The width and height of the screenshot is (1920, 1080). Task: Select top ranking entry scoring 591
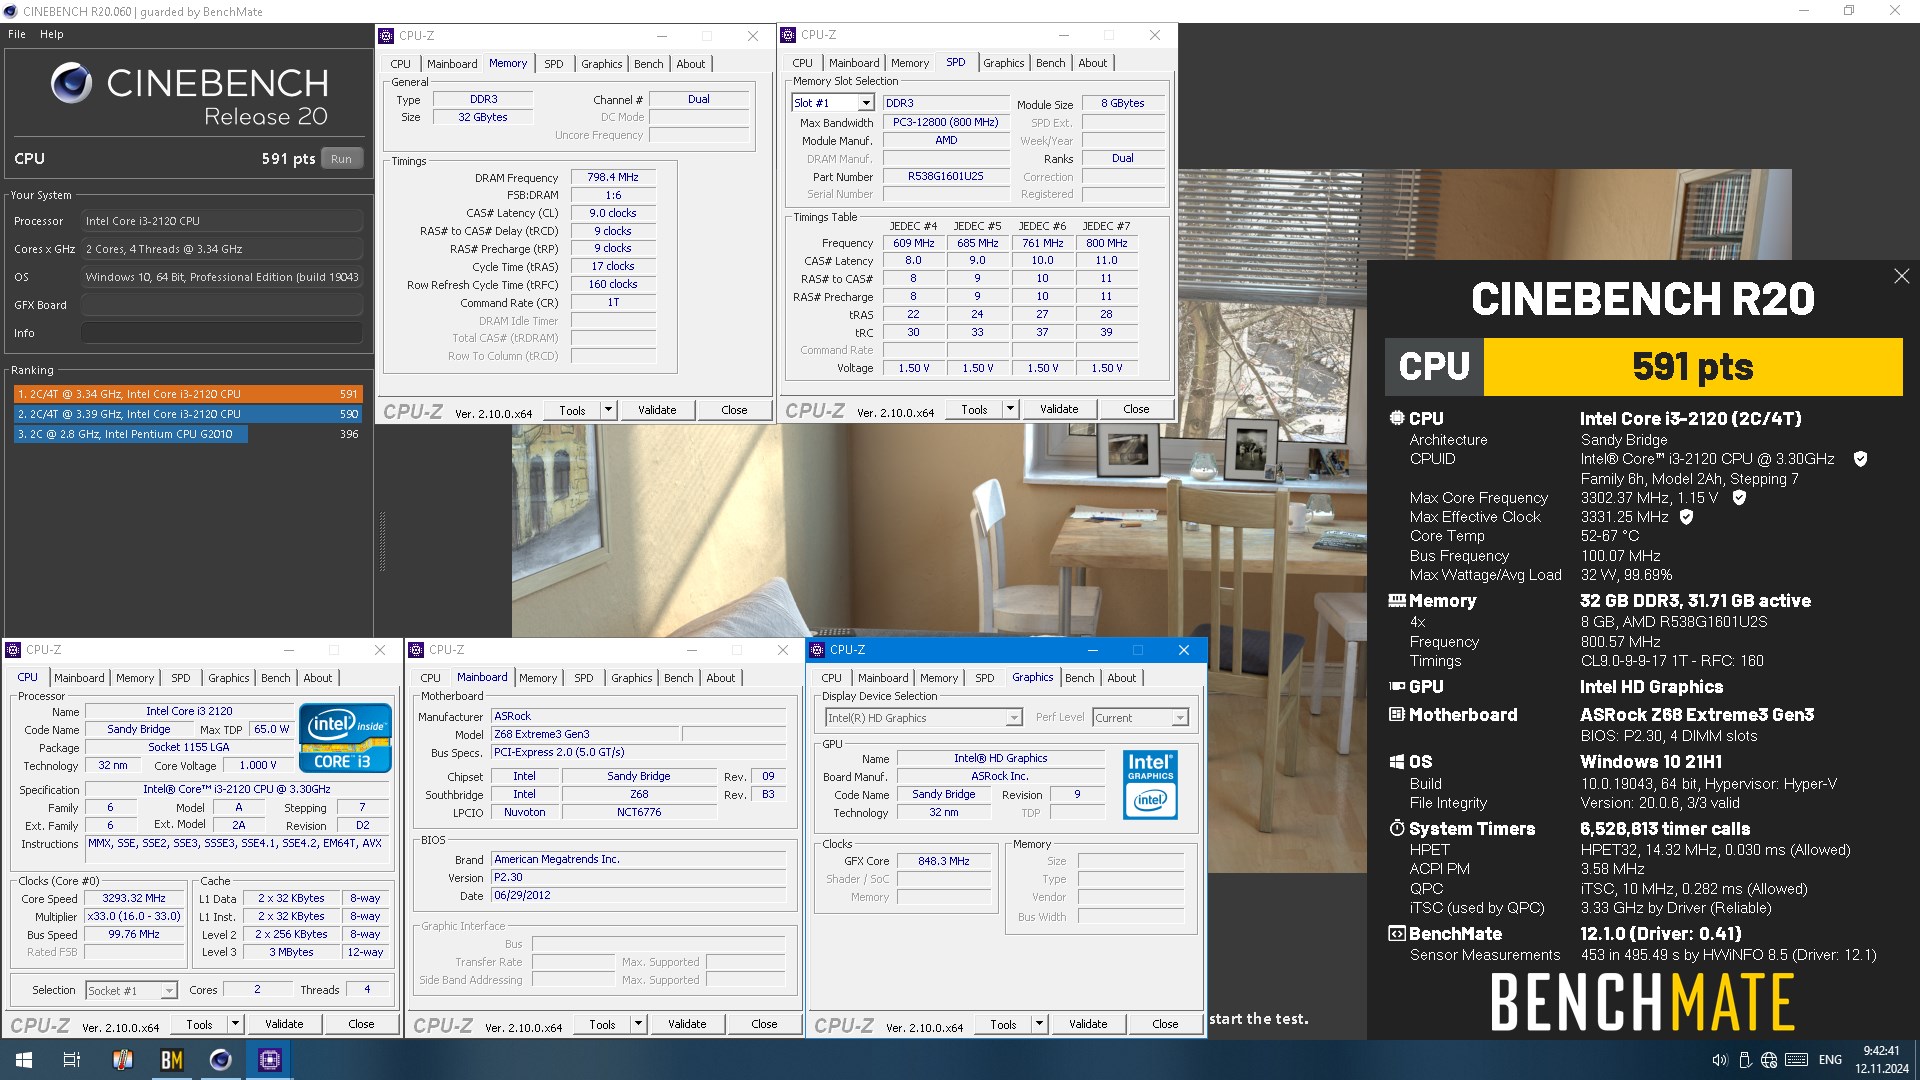pos(188,394)
